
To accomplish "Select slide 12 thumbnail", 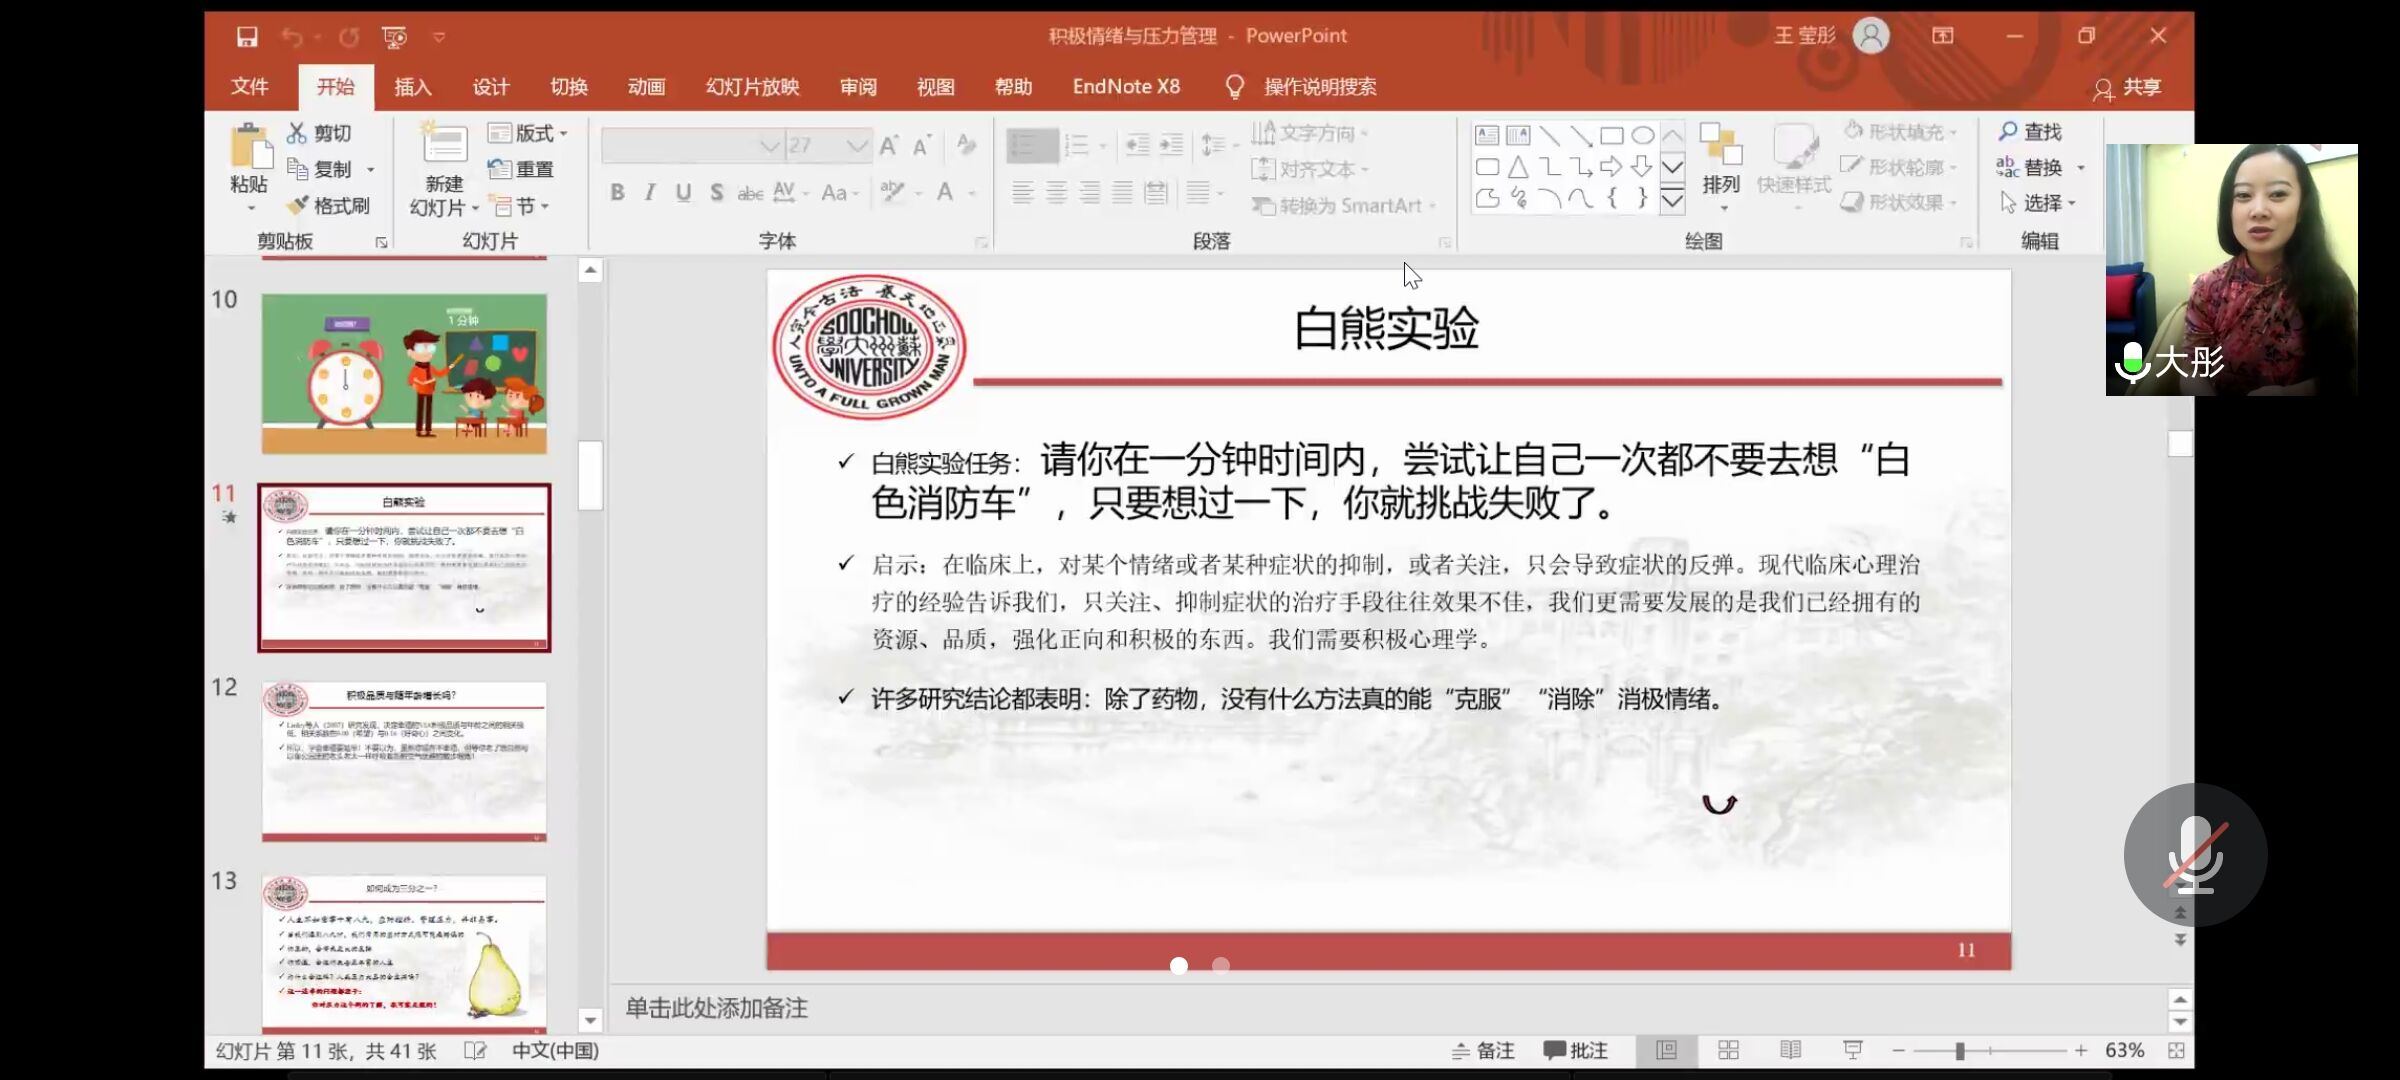I will [x=404, y=760].
